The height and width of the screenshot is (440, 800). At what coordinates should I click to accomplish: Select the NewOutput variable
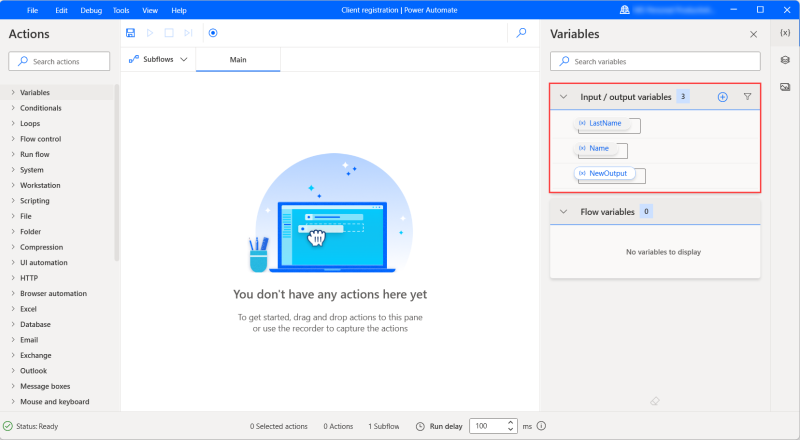[x=604, y=173]
